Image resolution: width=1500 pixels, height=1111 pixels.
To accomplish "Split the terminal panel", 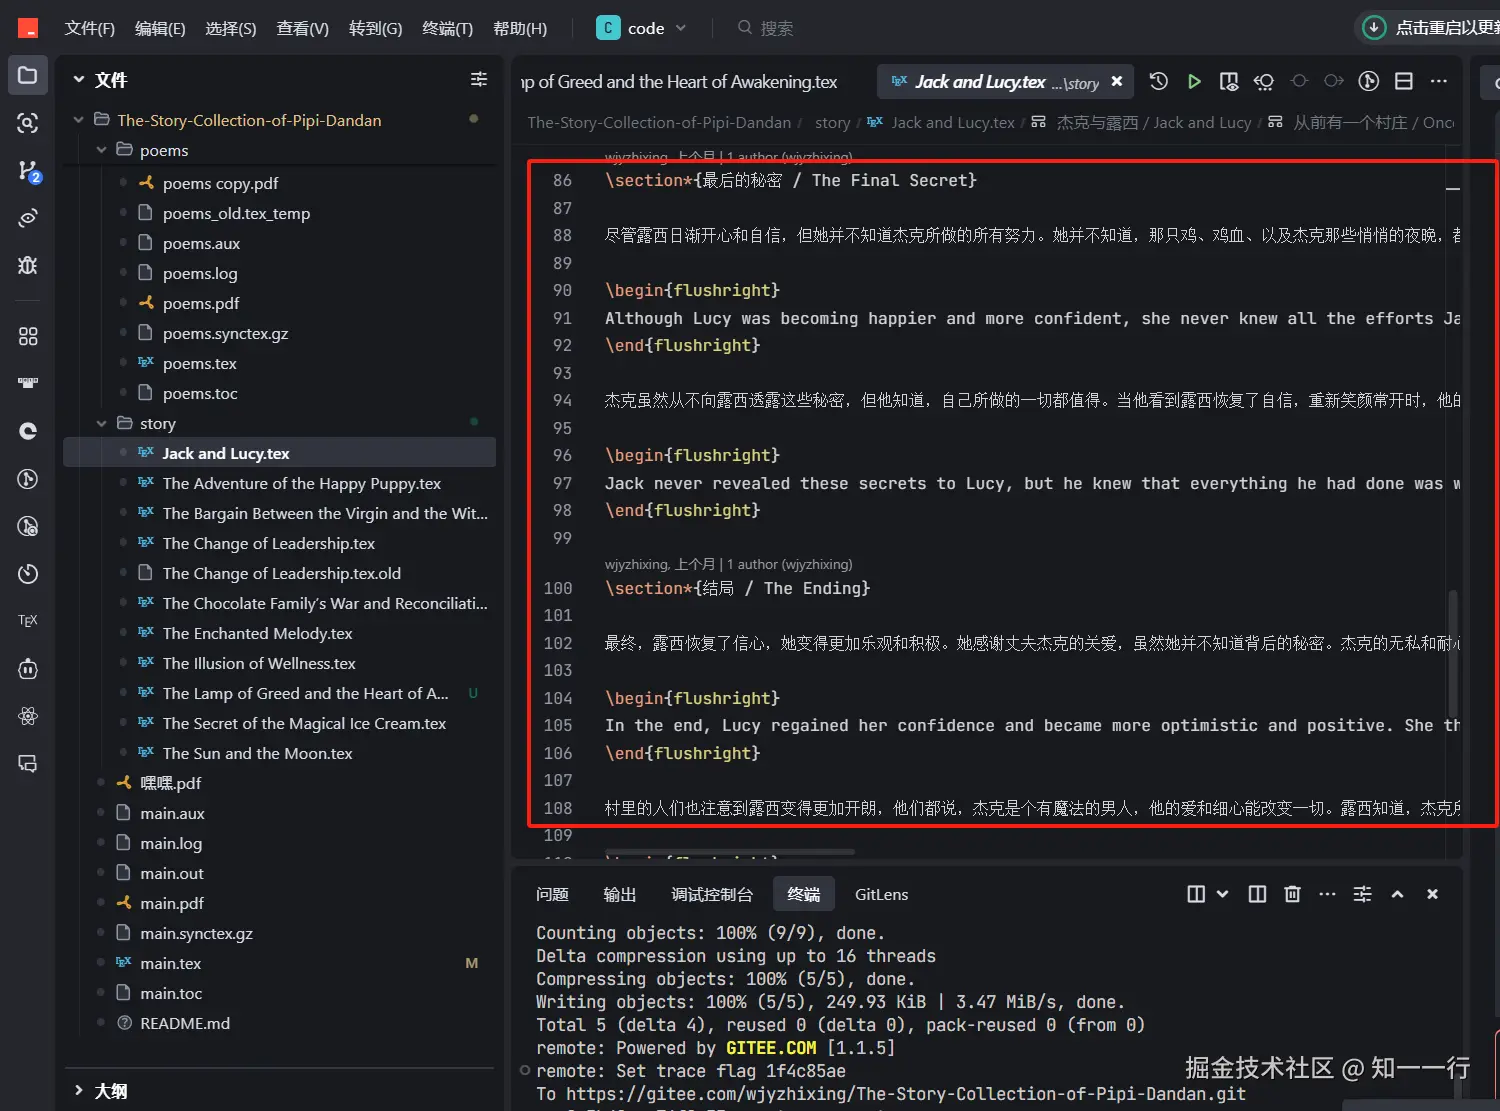I will point(1258,894).
